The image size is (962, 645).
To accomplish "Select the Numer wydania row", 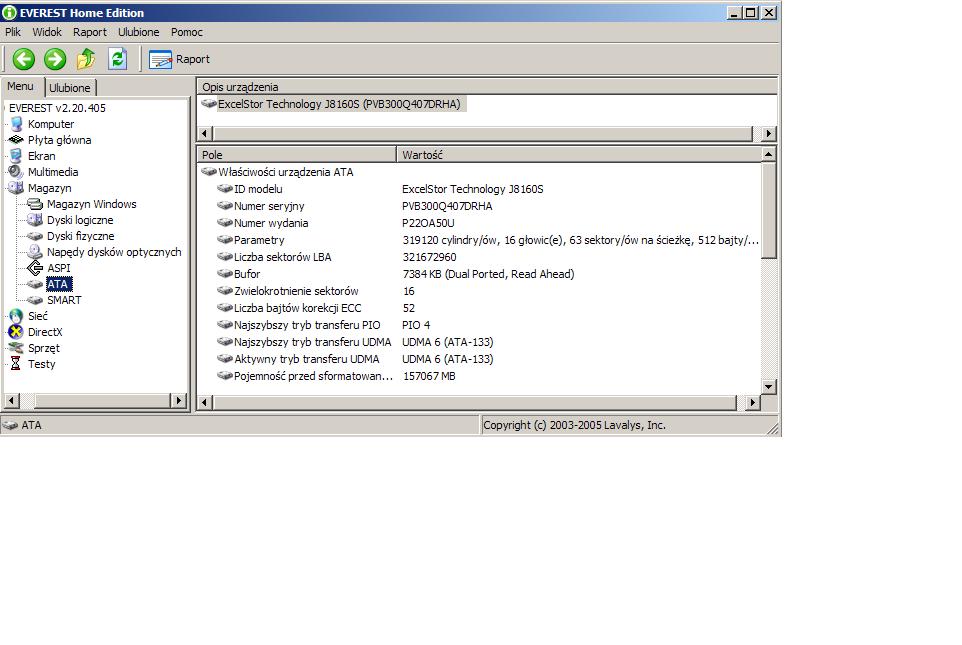I will tap(479, 223).
